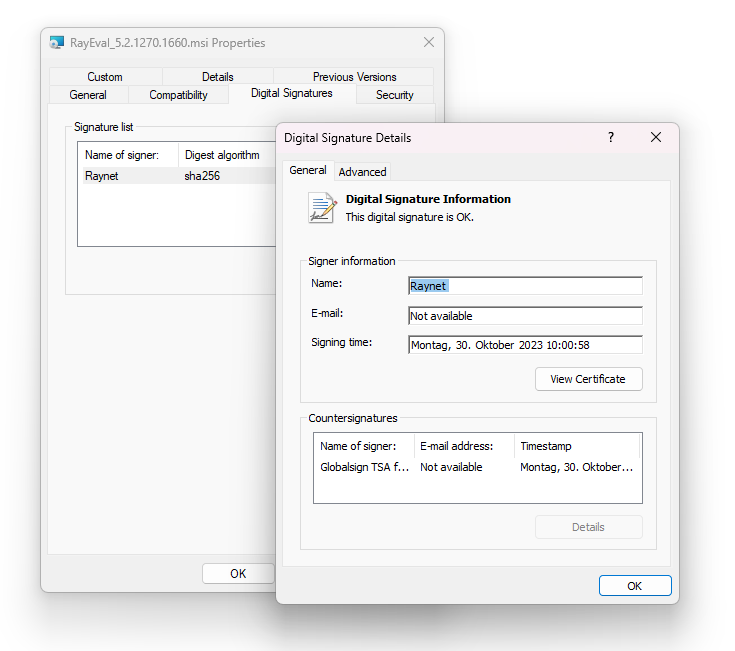This screenshot has width=735, height=651.
Task: Click the digital signature certificate icon
Action: 321,207
